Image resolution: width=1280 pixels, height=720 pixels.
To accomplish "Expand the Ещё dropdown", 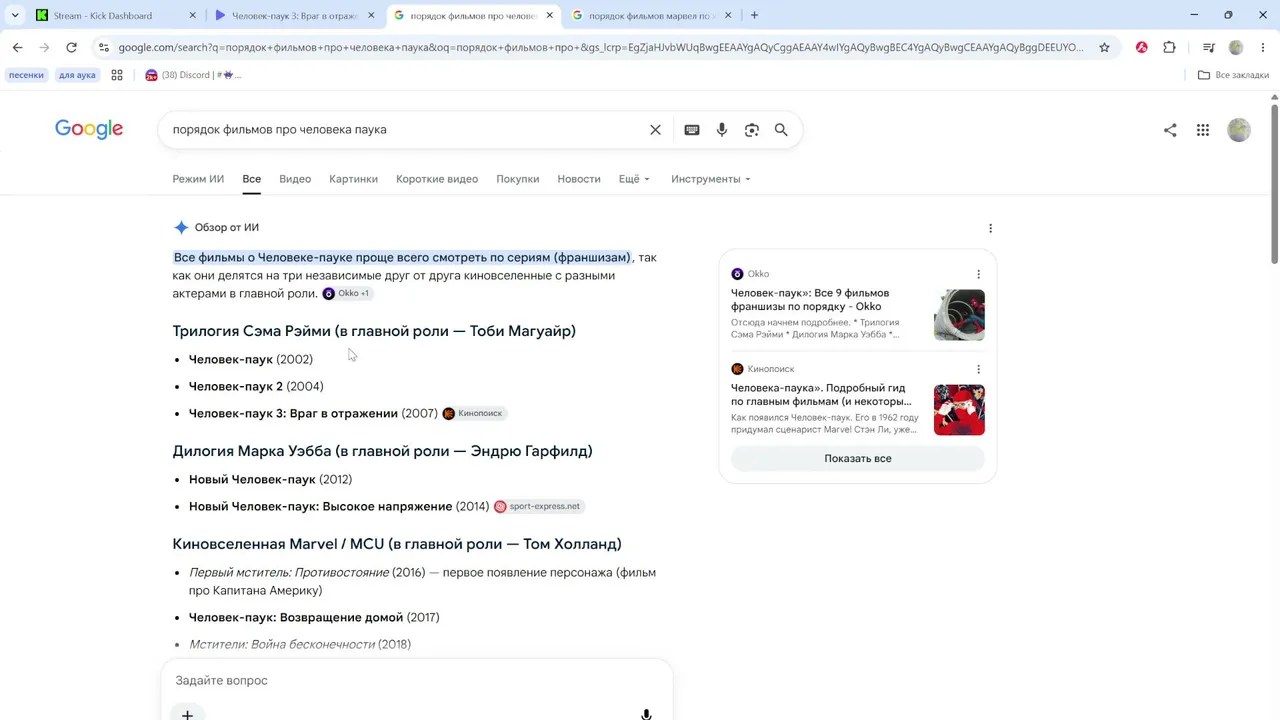I will point(634,179).
